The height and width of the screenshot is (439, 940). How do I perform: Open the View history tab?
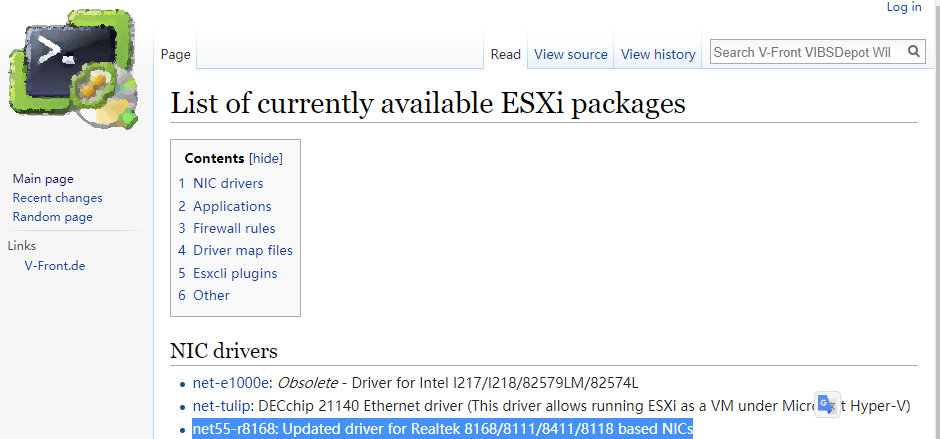[658, 54]
